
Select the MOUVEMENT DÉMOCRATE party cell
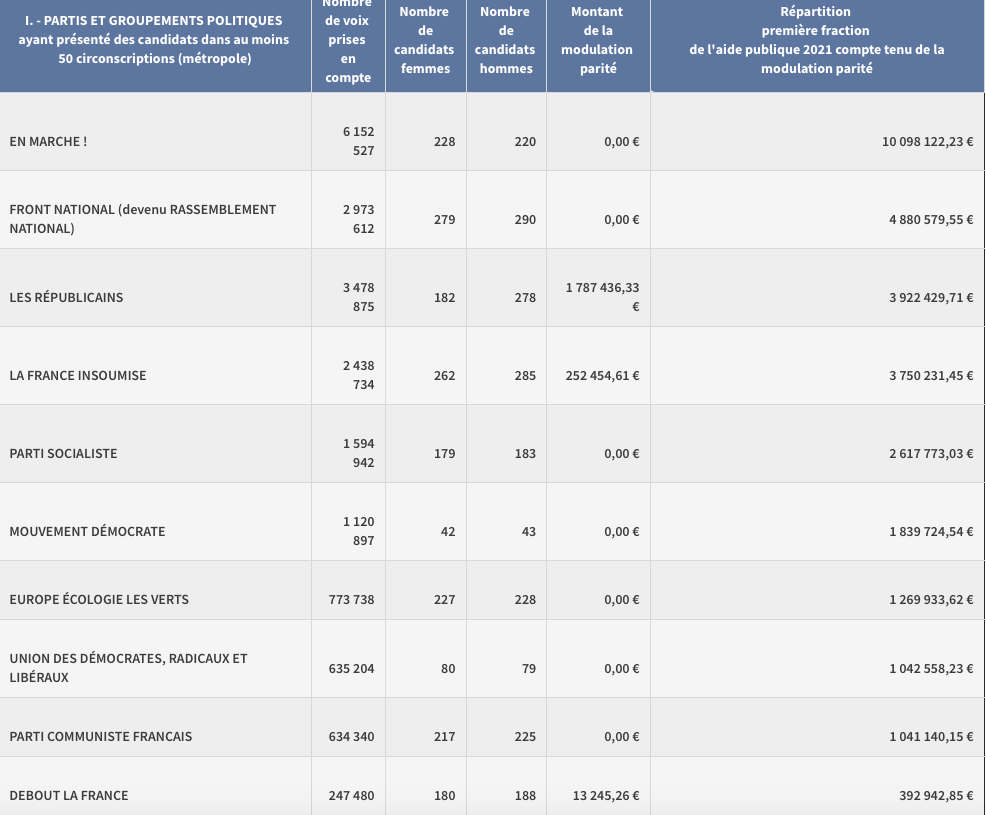coord(87,532)
